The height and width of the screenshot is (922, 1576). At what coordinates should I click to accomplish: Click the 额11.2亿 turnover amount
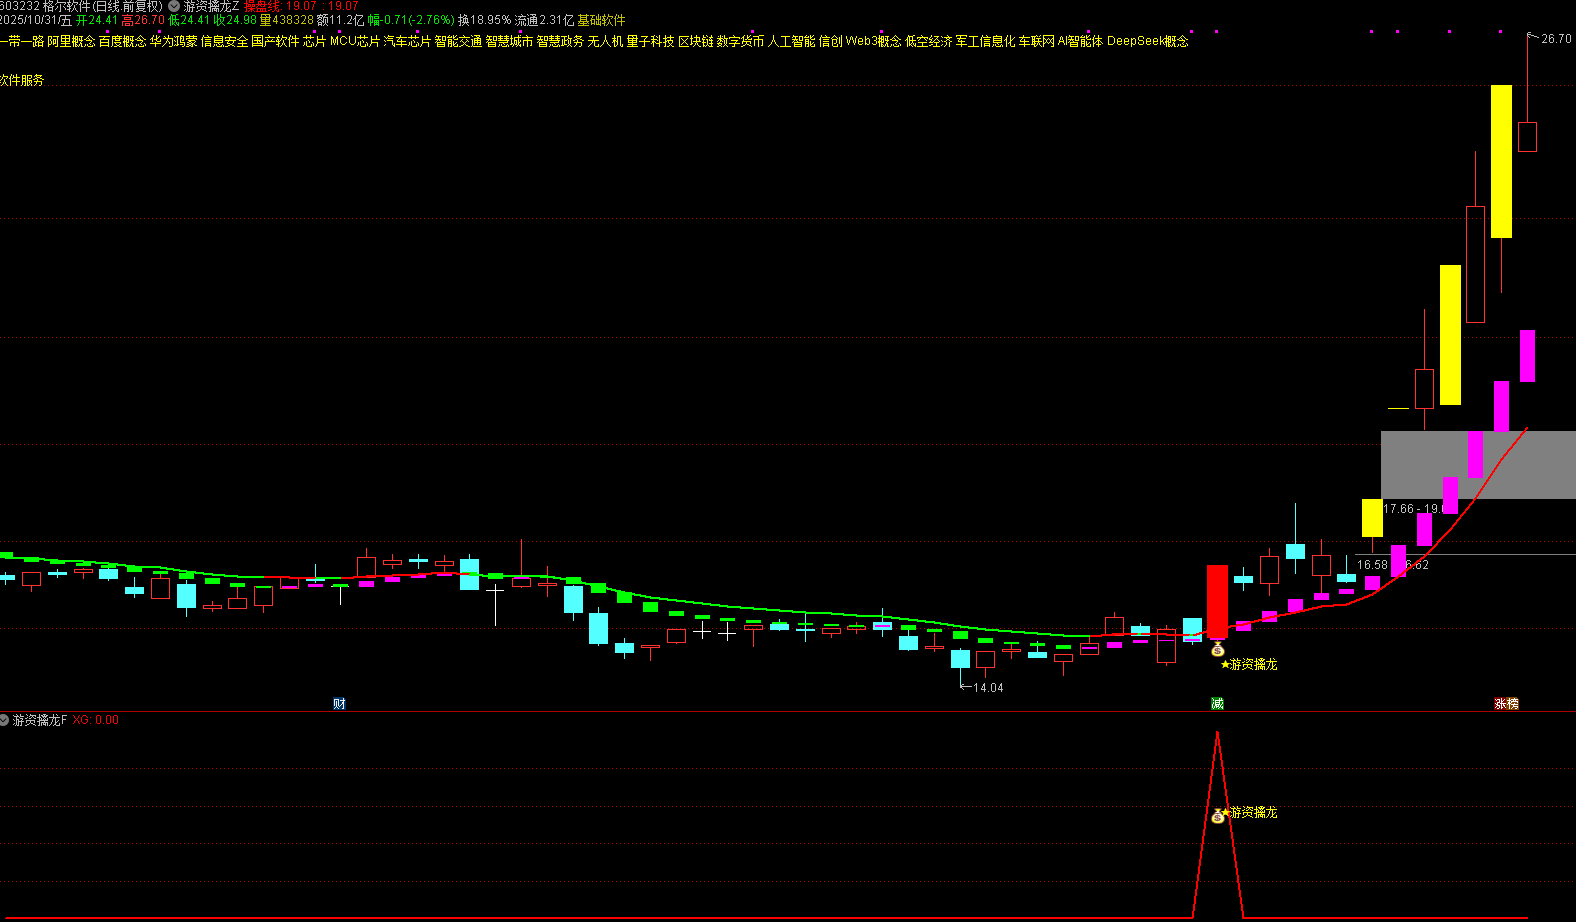tap(340, 20)
